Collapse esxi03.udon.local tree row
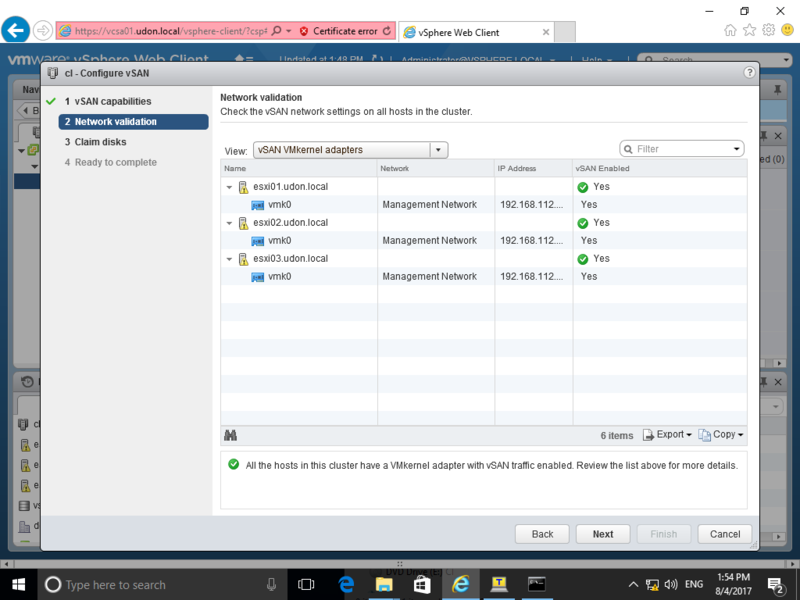 [229, 259]
